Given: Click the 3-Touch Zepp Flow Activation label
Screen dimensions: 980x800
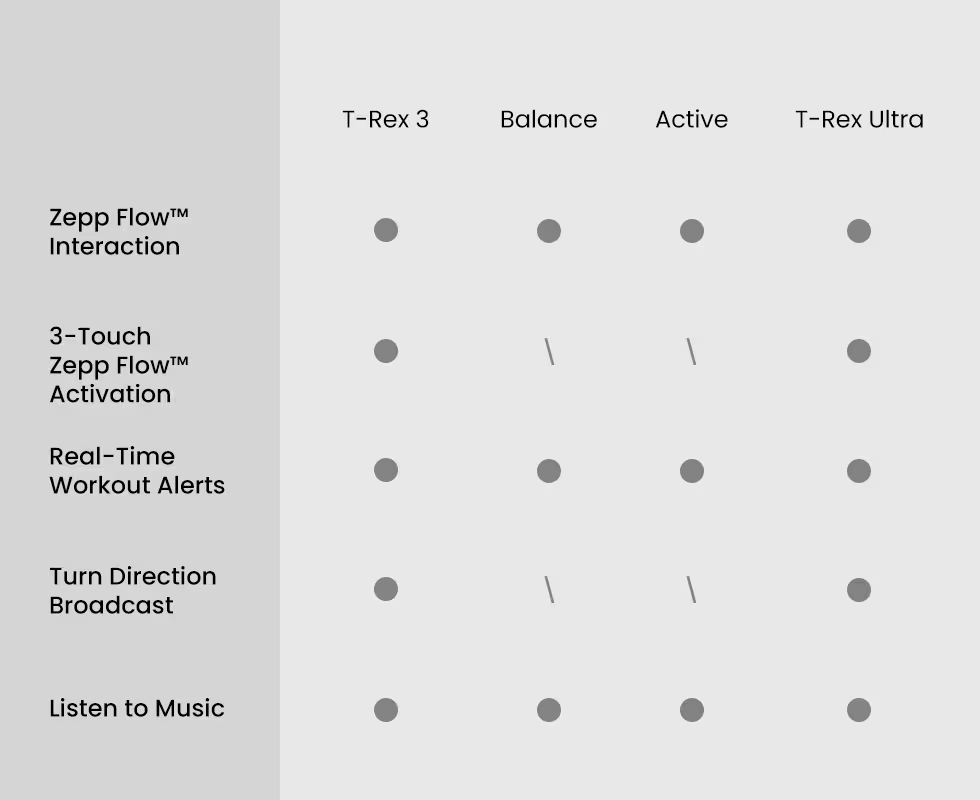Looking at the screenshot, I should click(x=119, y=365).
